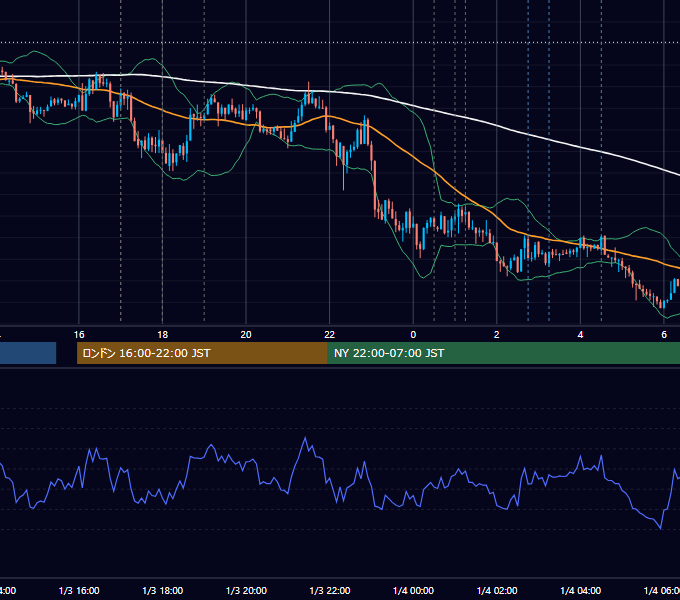The width and height of the screenshot is (680, 600).
Task: Click the '1/4 00:00' date label
Action: pyautogui.click(x=413, y=591)
